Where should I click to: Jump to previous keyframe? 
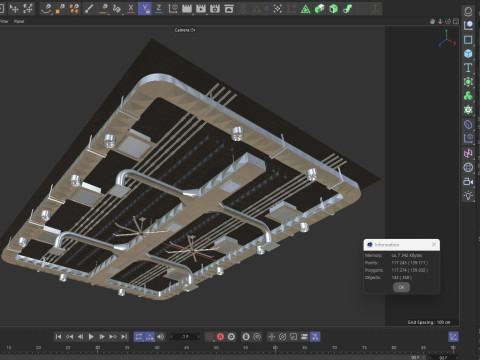[69, 337]
